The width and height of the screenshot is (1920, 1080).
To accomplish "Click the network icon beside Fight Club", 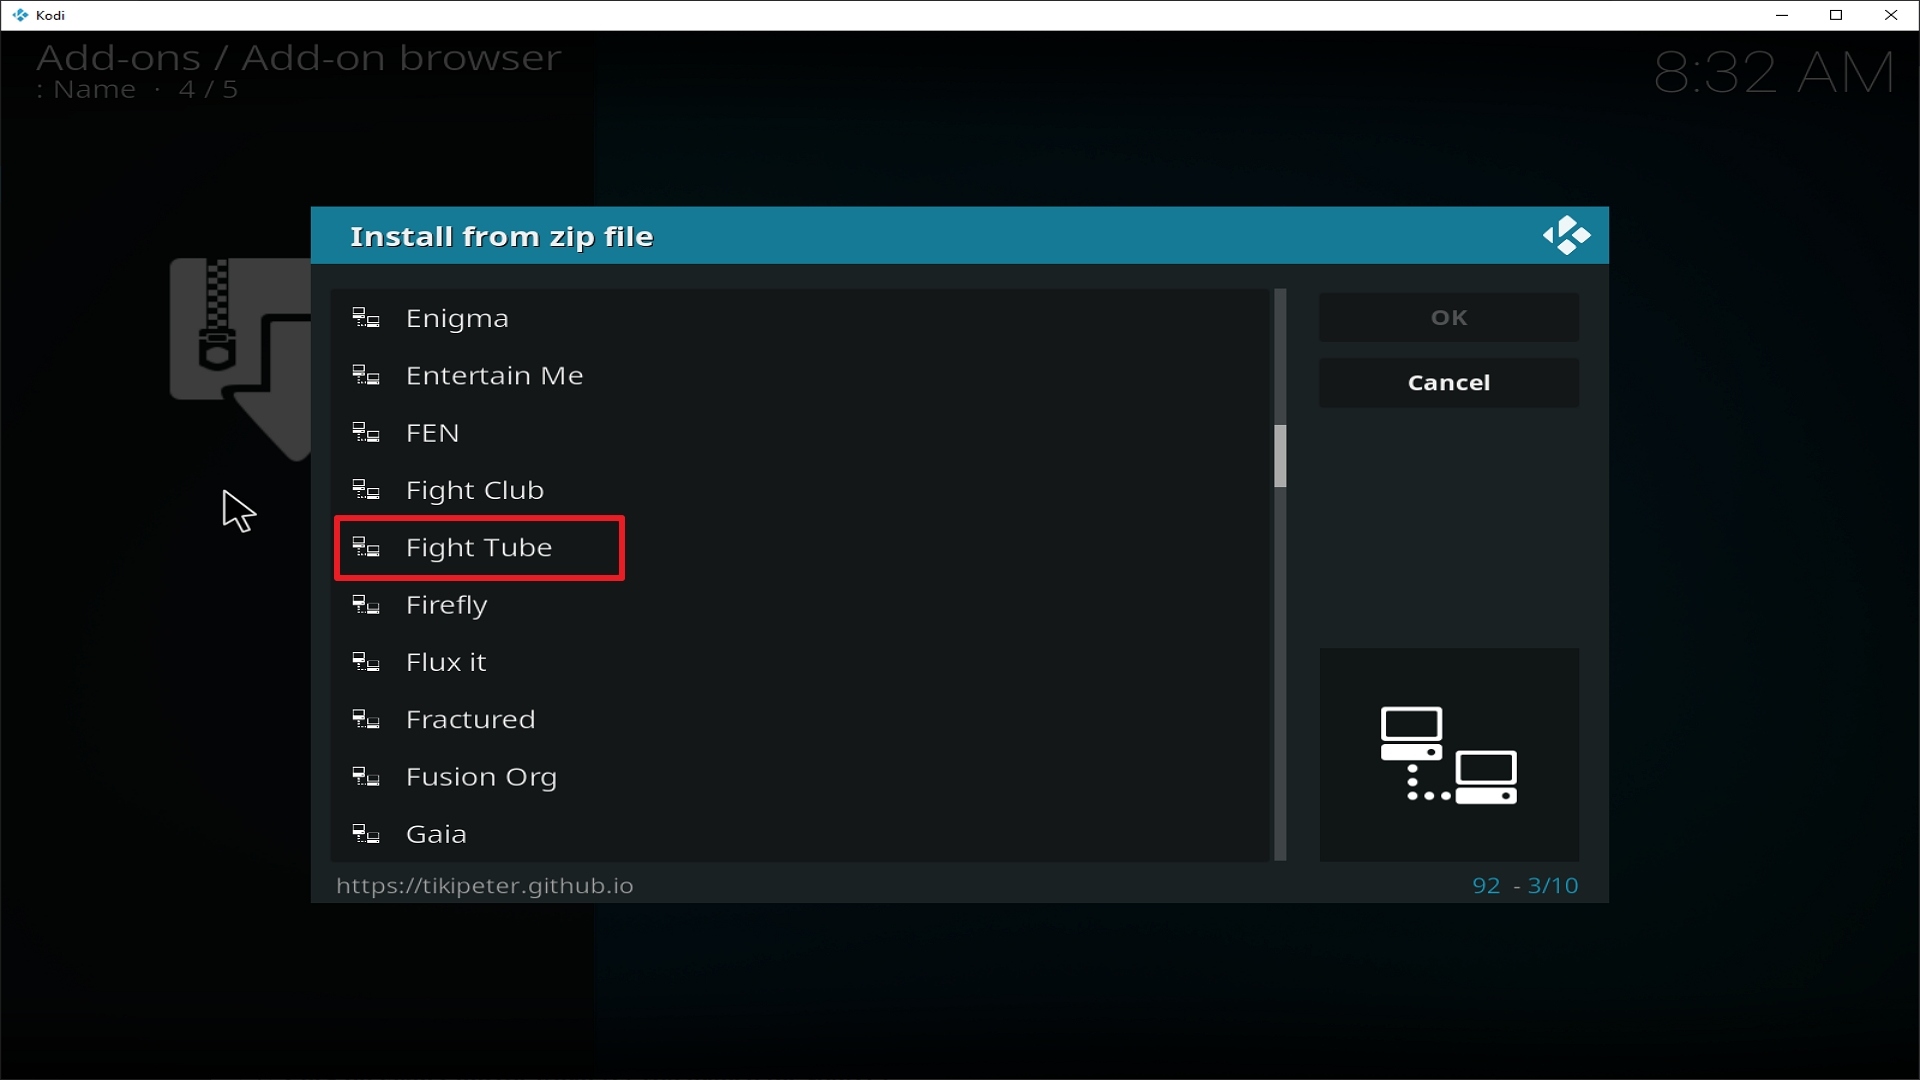I will tap(366, 490).
